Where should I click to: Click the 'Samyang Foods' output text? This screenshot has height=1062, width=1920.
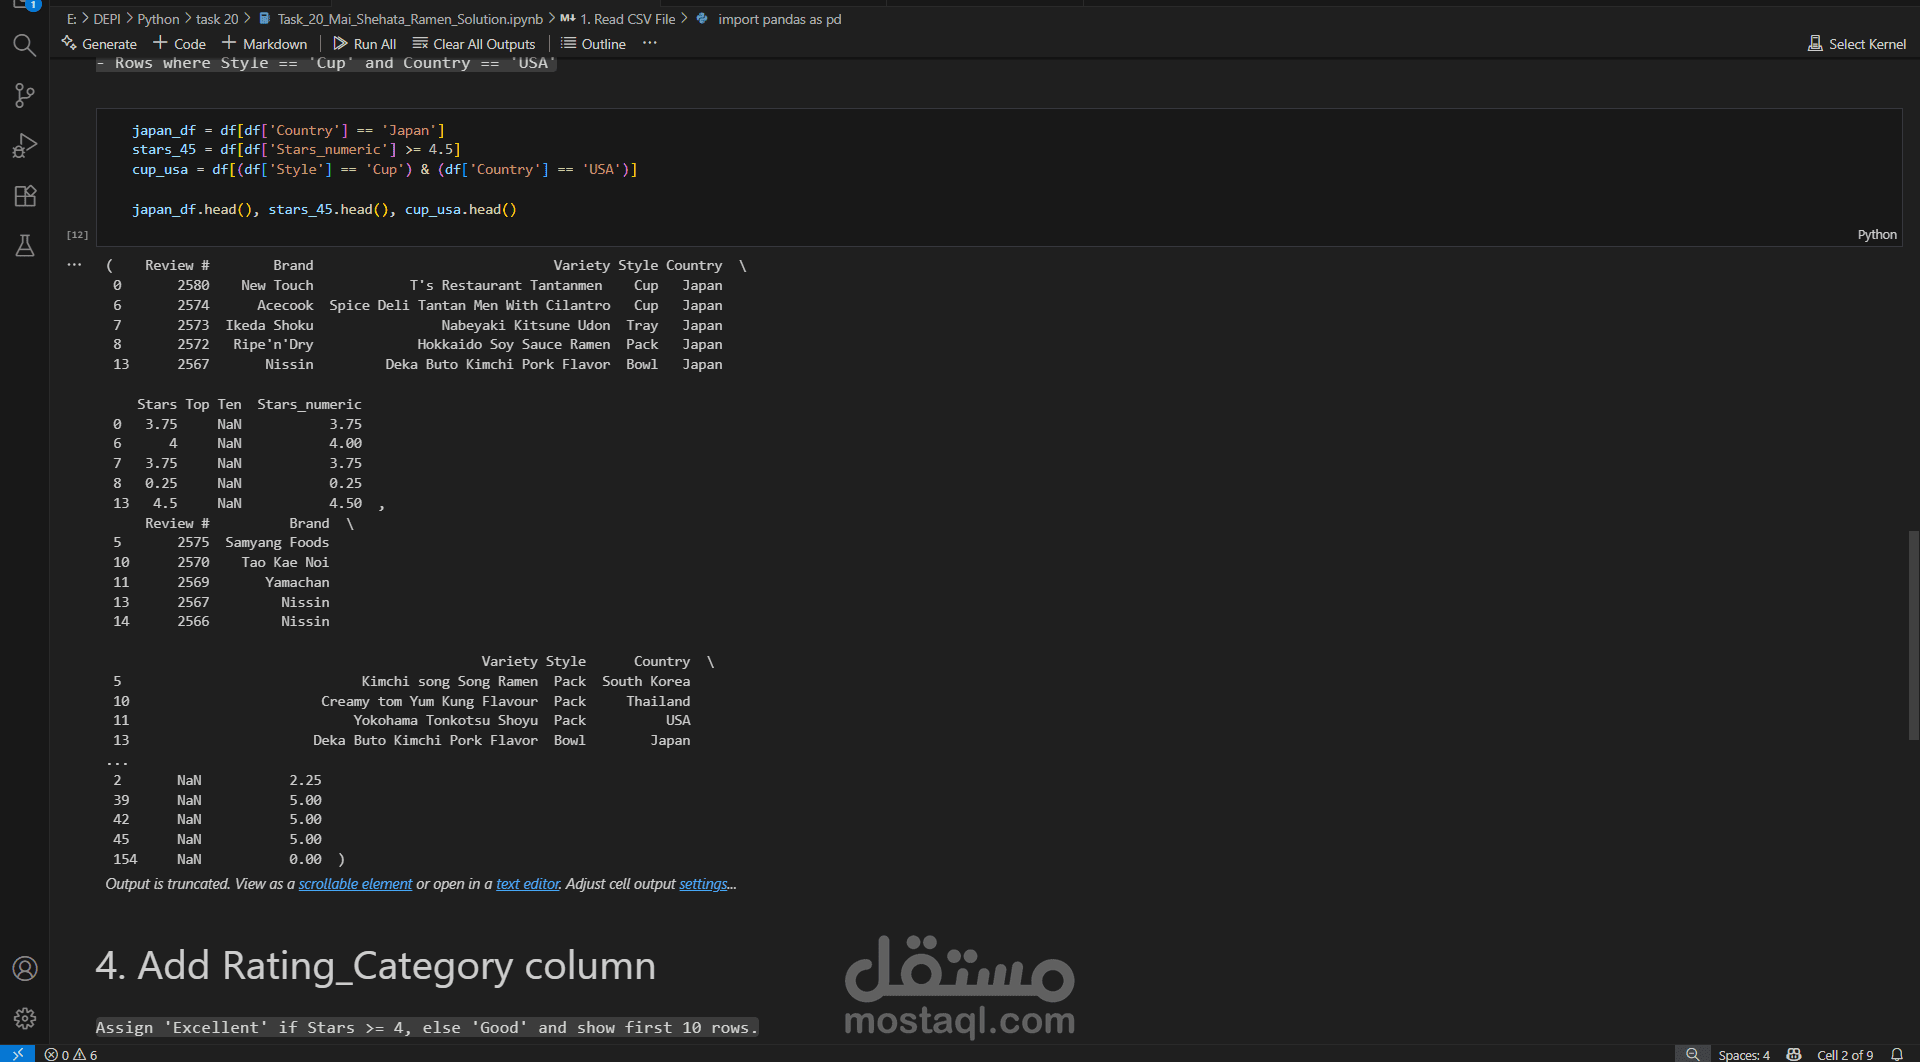tap(277, 543)
